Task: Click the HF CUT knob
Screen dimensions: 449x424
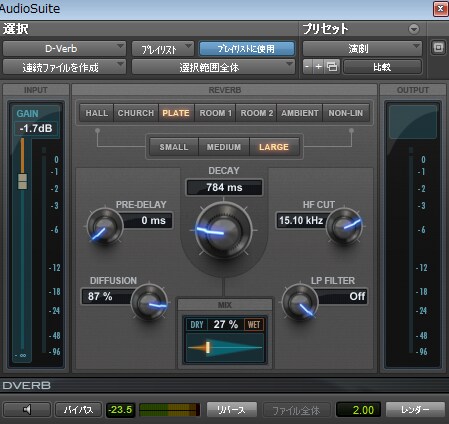Action: pos(344,227)
